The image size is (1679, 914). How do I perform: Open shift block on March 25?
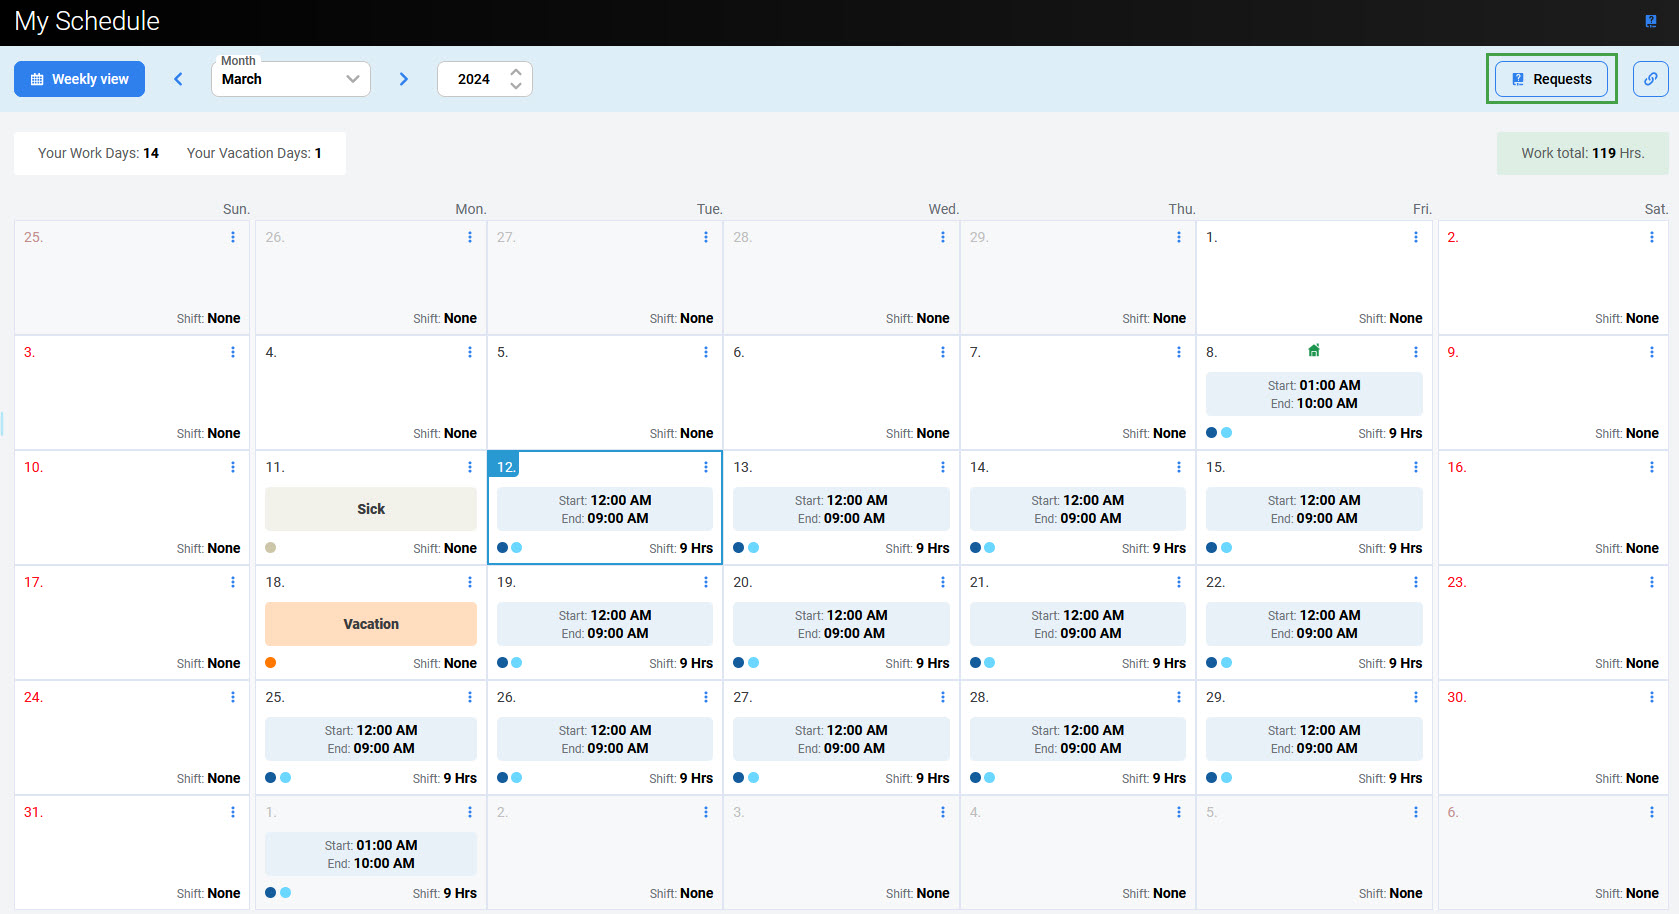371,739
